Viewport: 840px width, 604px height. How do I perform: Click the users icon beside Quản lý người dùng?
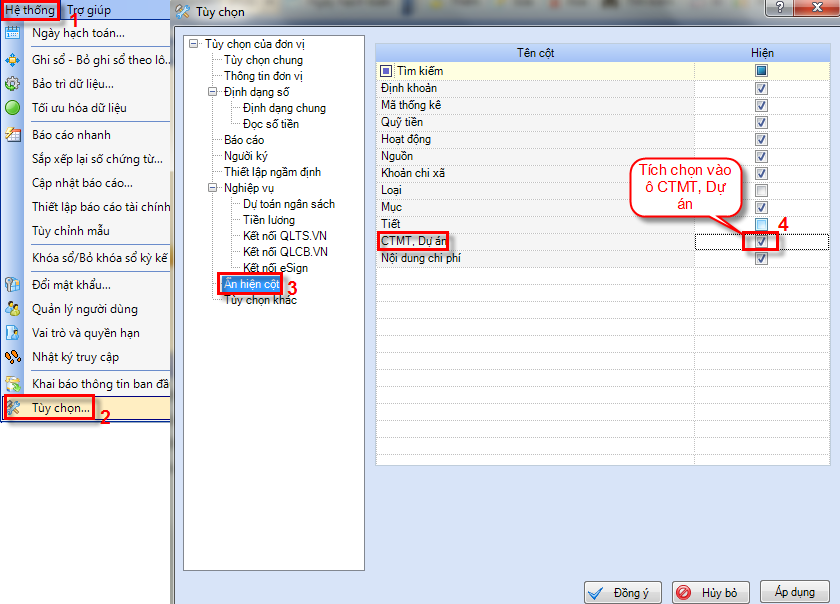(12, 309)
